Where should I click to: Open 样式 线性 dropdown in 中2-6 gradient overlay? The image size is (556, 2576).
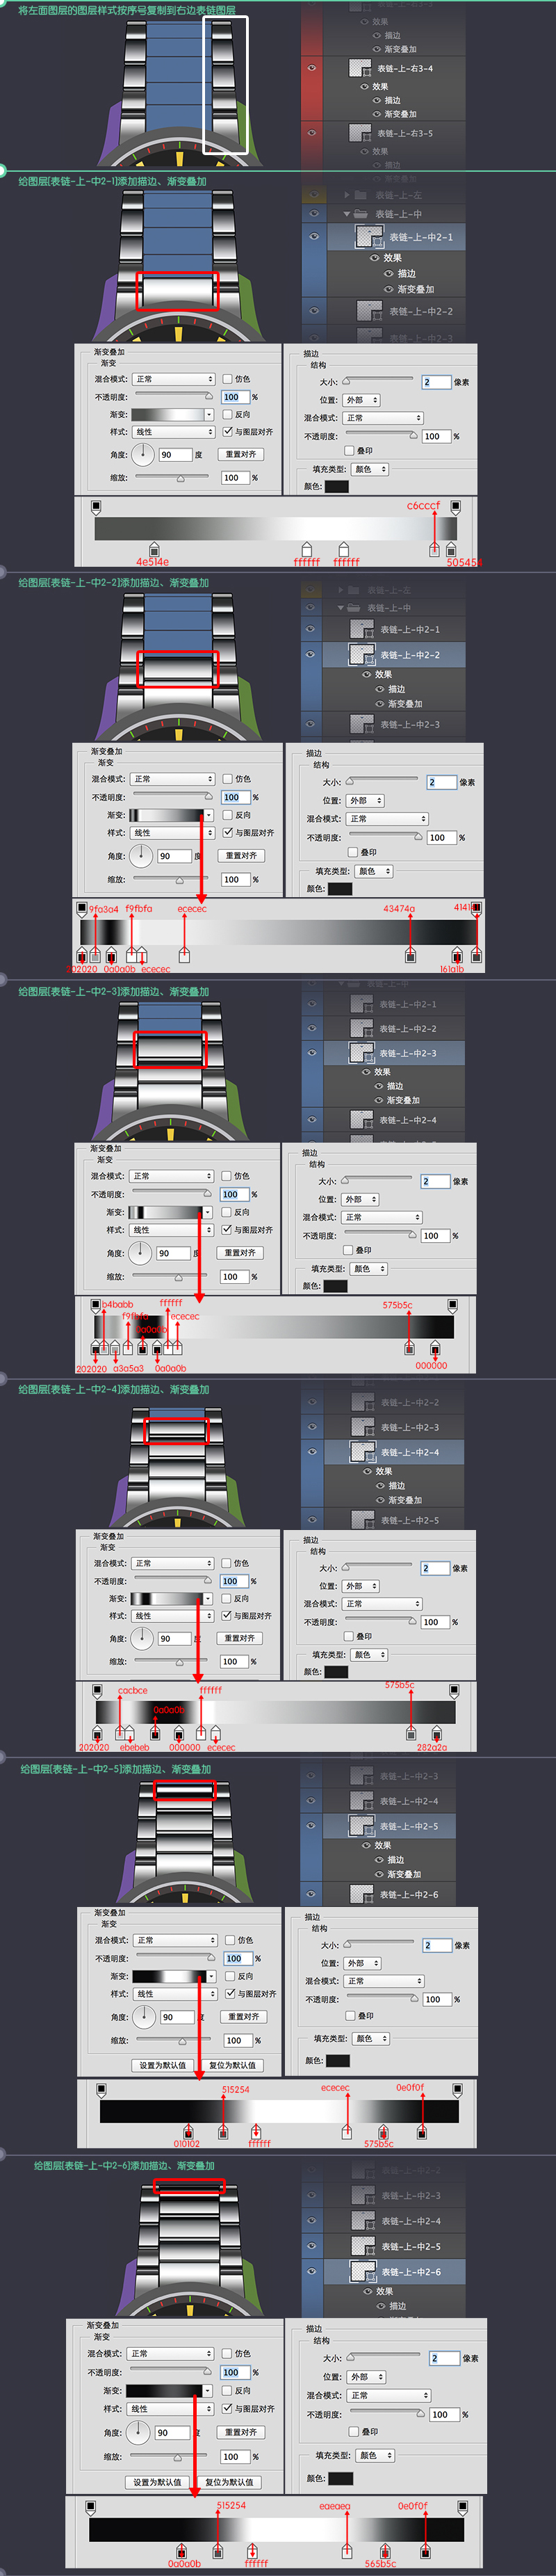point(171,2408)
